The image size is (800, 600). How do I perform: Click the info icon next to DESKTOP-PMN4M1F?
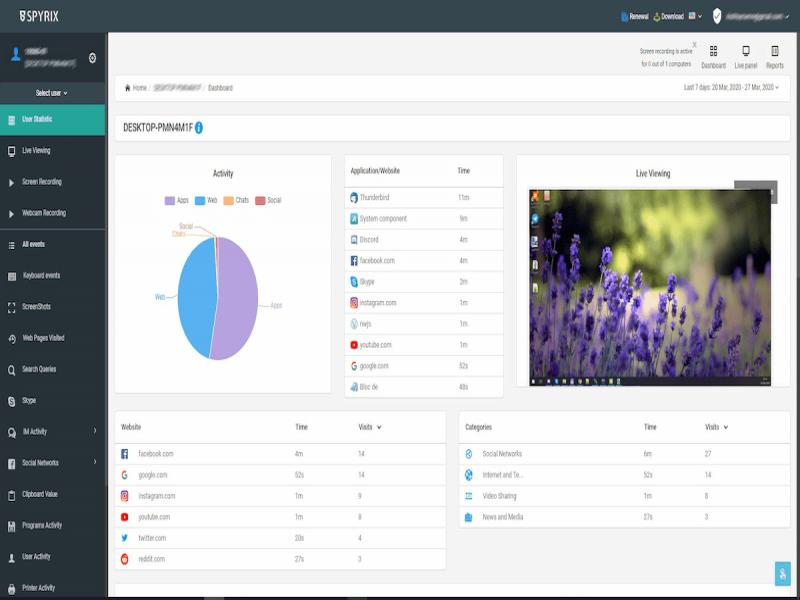tap(199, 128)
